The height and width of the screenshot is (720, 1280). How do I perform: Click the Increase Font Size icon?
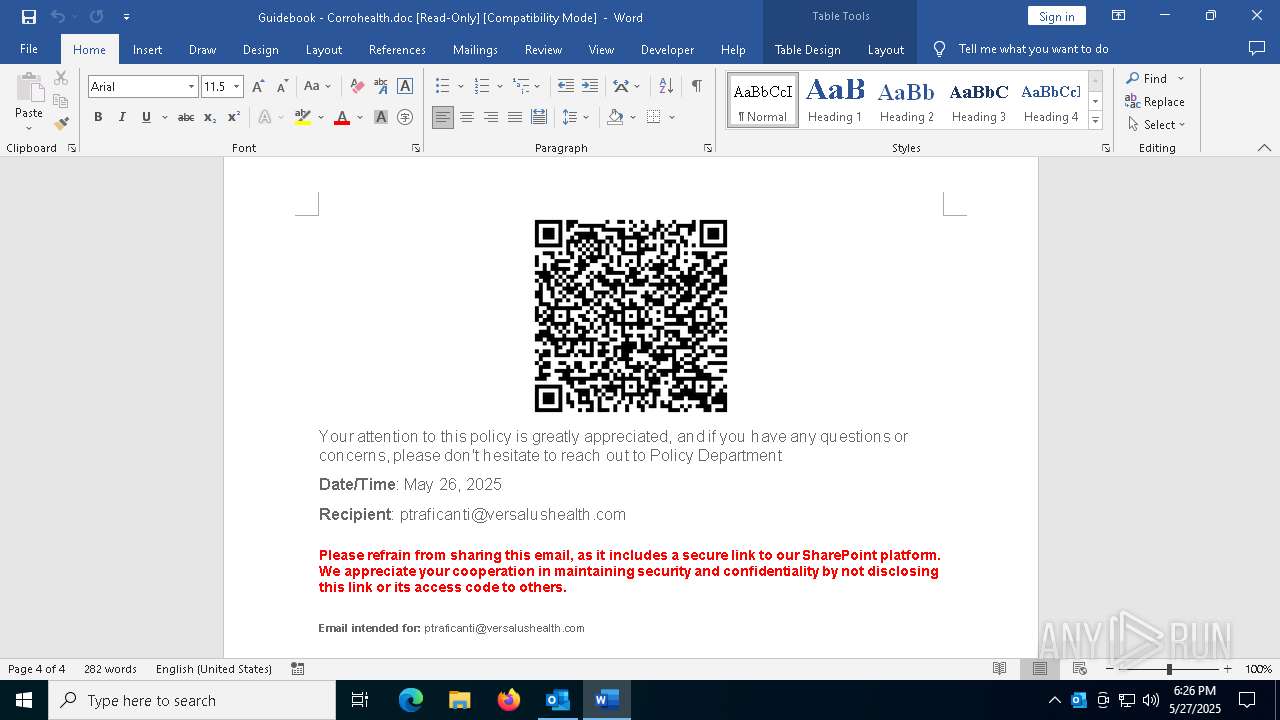click(x=259, y=87)
